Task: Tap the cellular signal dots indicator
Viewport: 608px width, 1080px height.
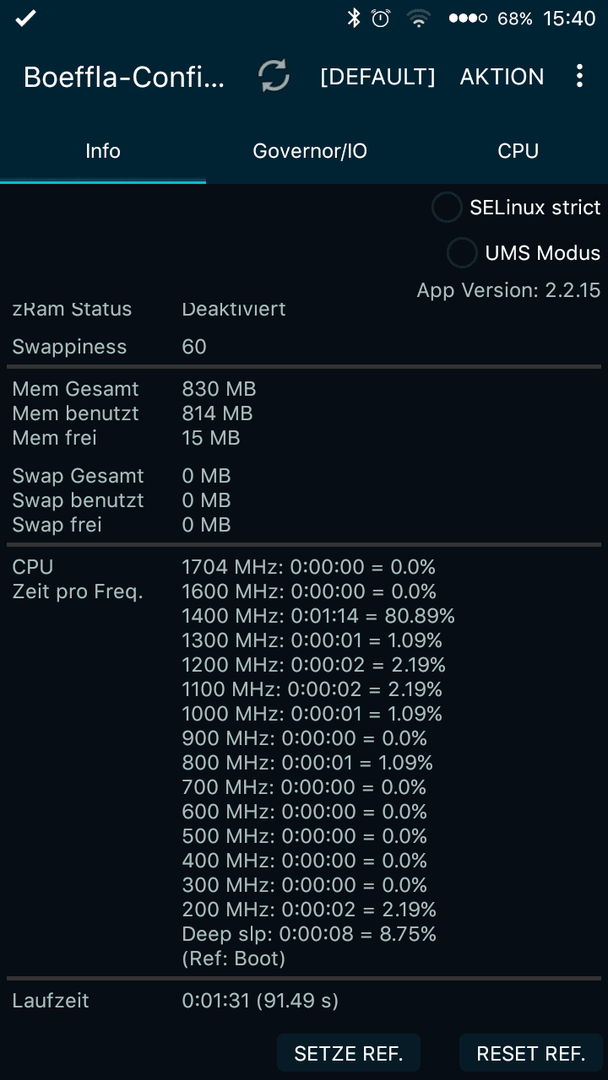Action: 468,19
